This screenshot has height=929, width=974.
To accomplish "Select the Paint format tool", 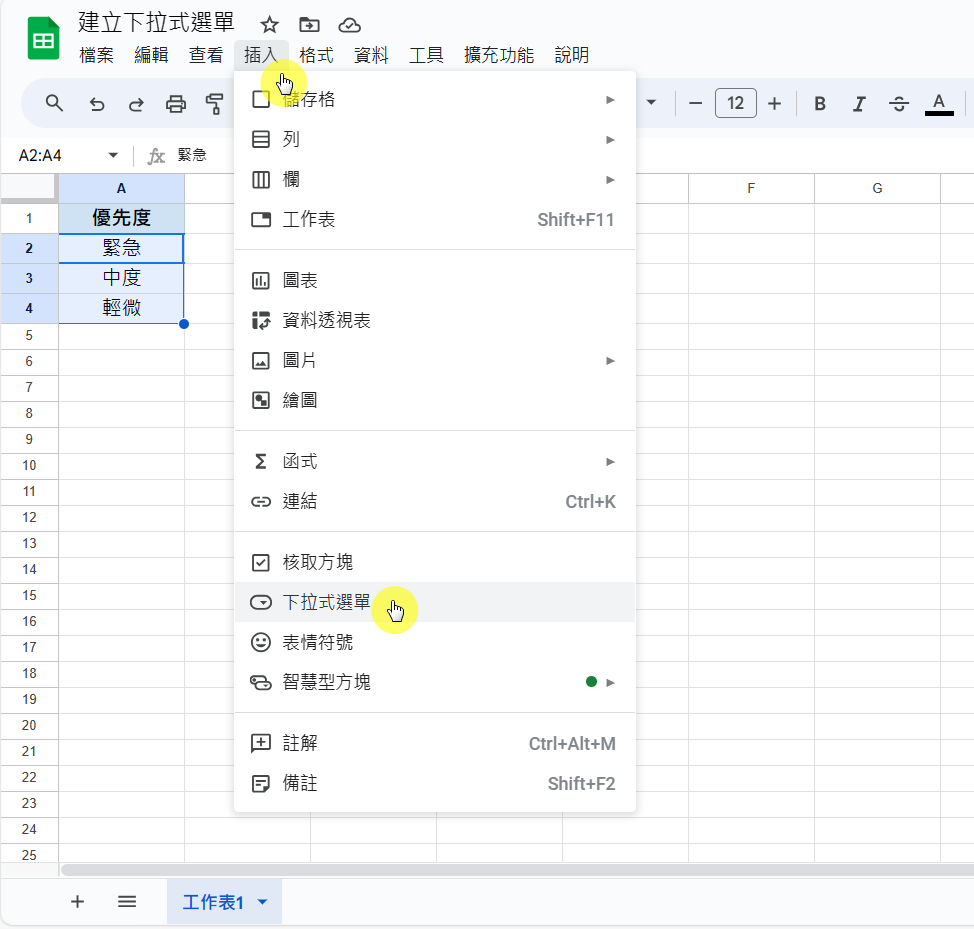I will click(x=213, y=103).
